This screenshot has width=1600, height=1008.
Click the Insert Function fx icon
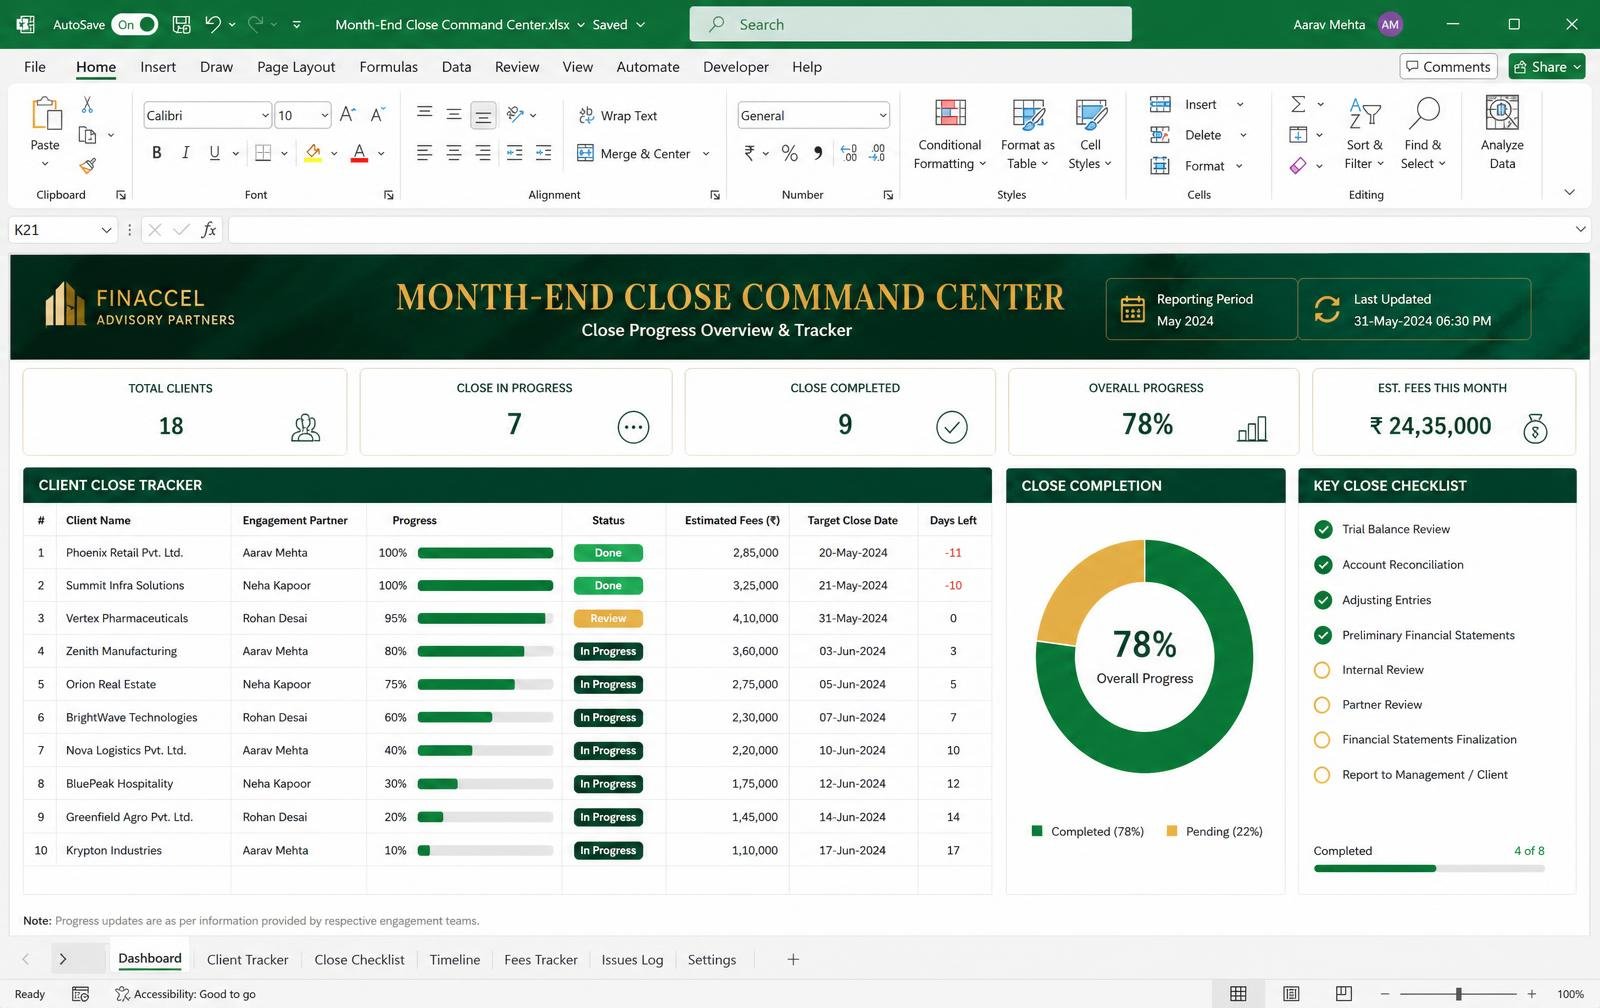tap(208, 230)
